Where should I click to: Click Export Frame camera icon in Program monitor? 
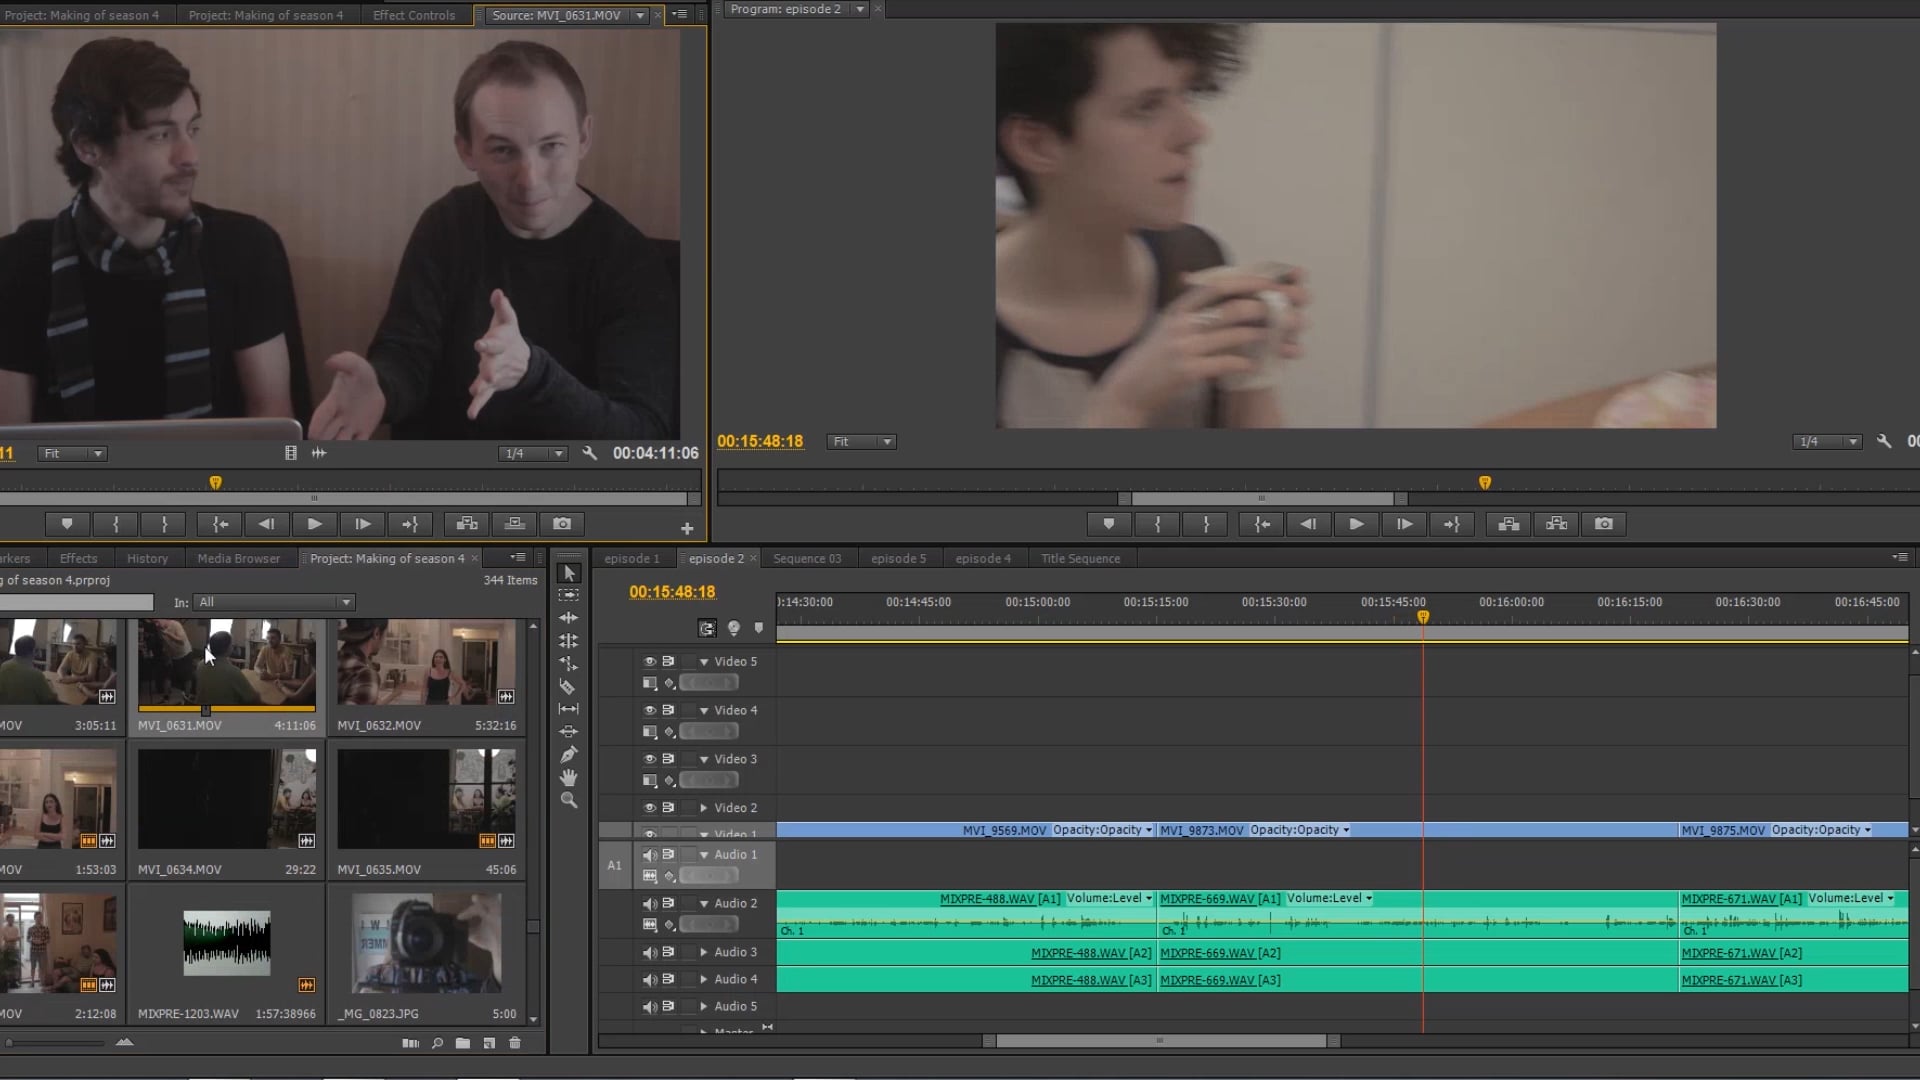[1604, 524]
